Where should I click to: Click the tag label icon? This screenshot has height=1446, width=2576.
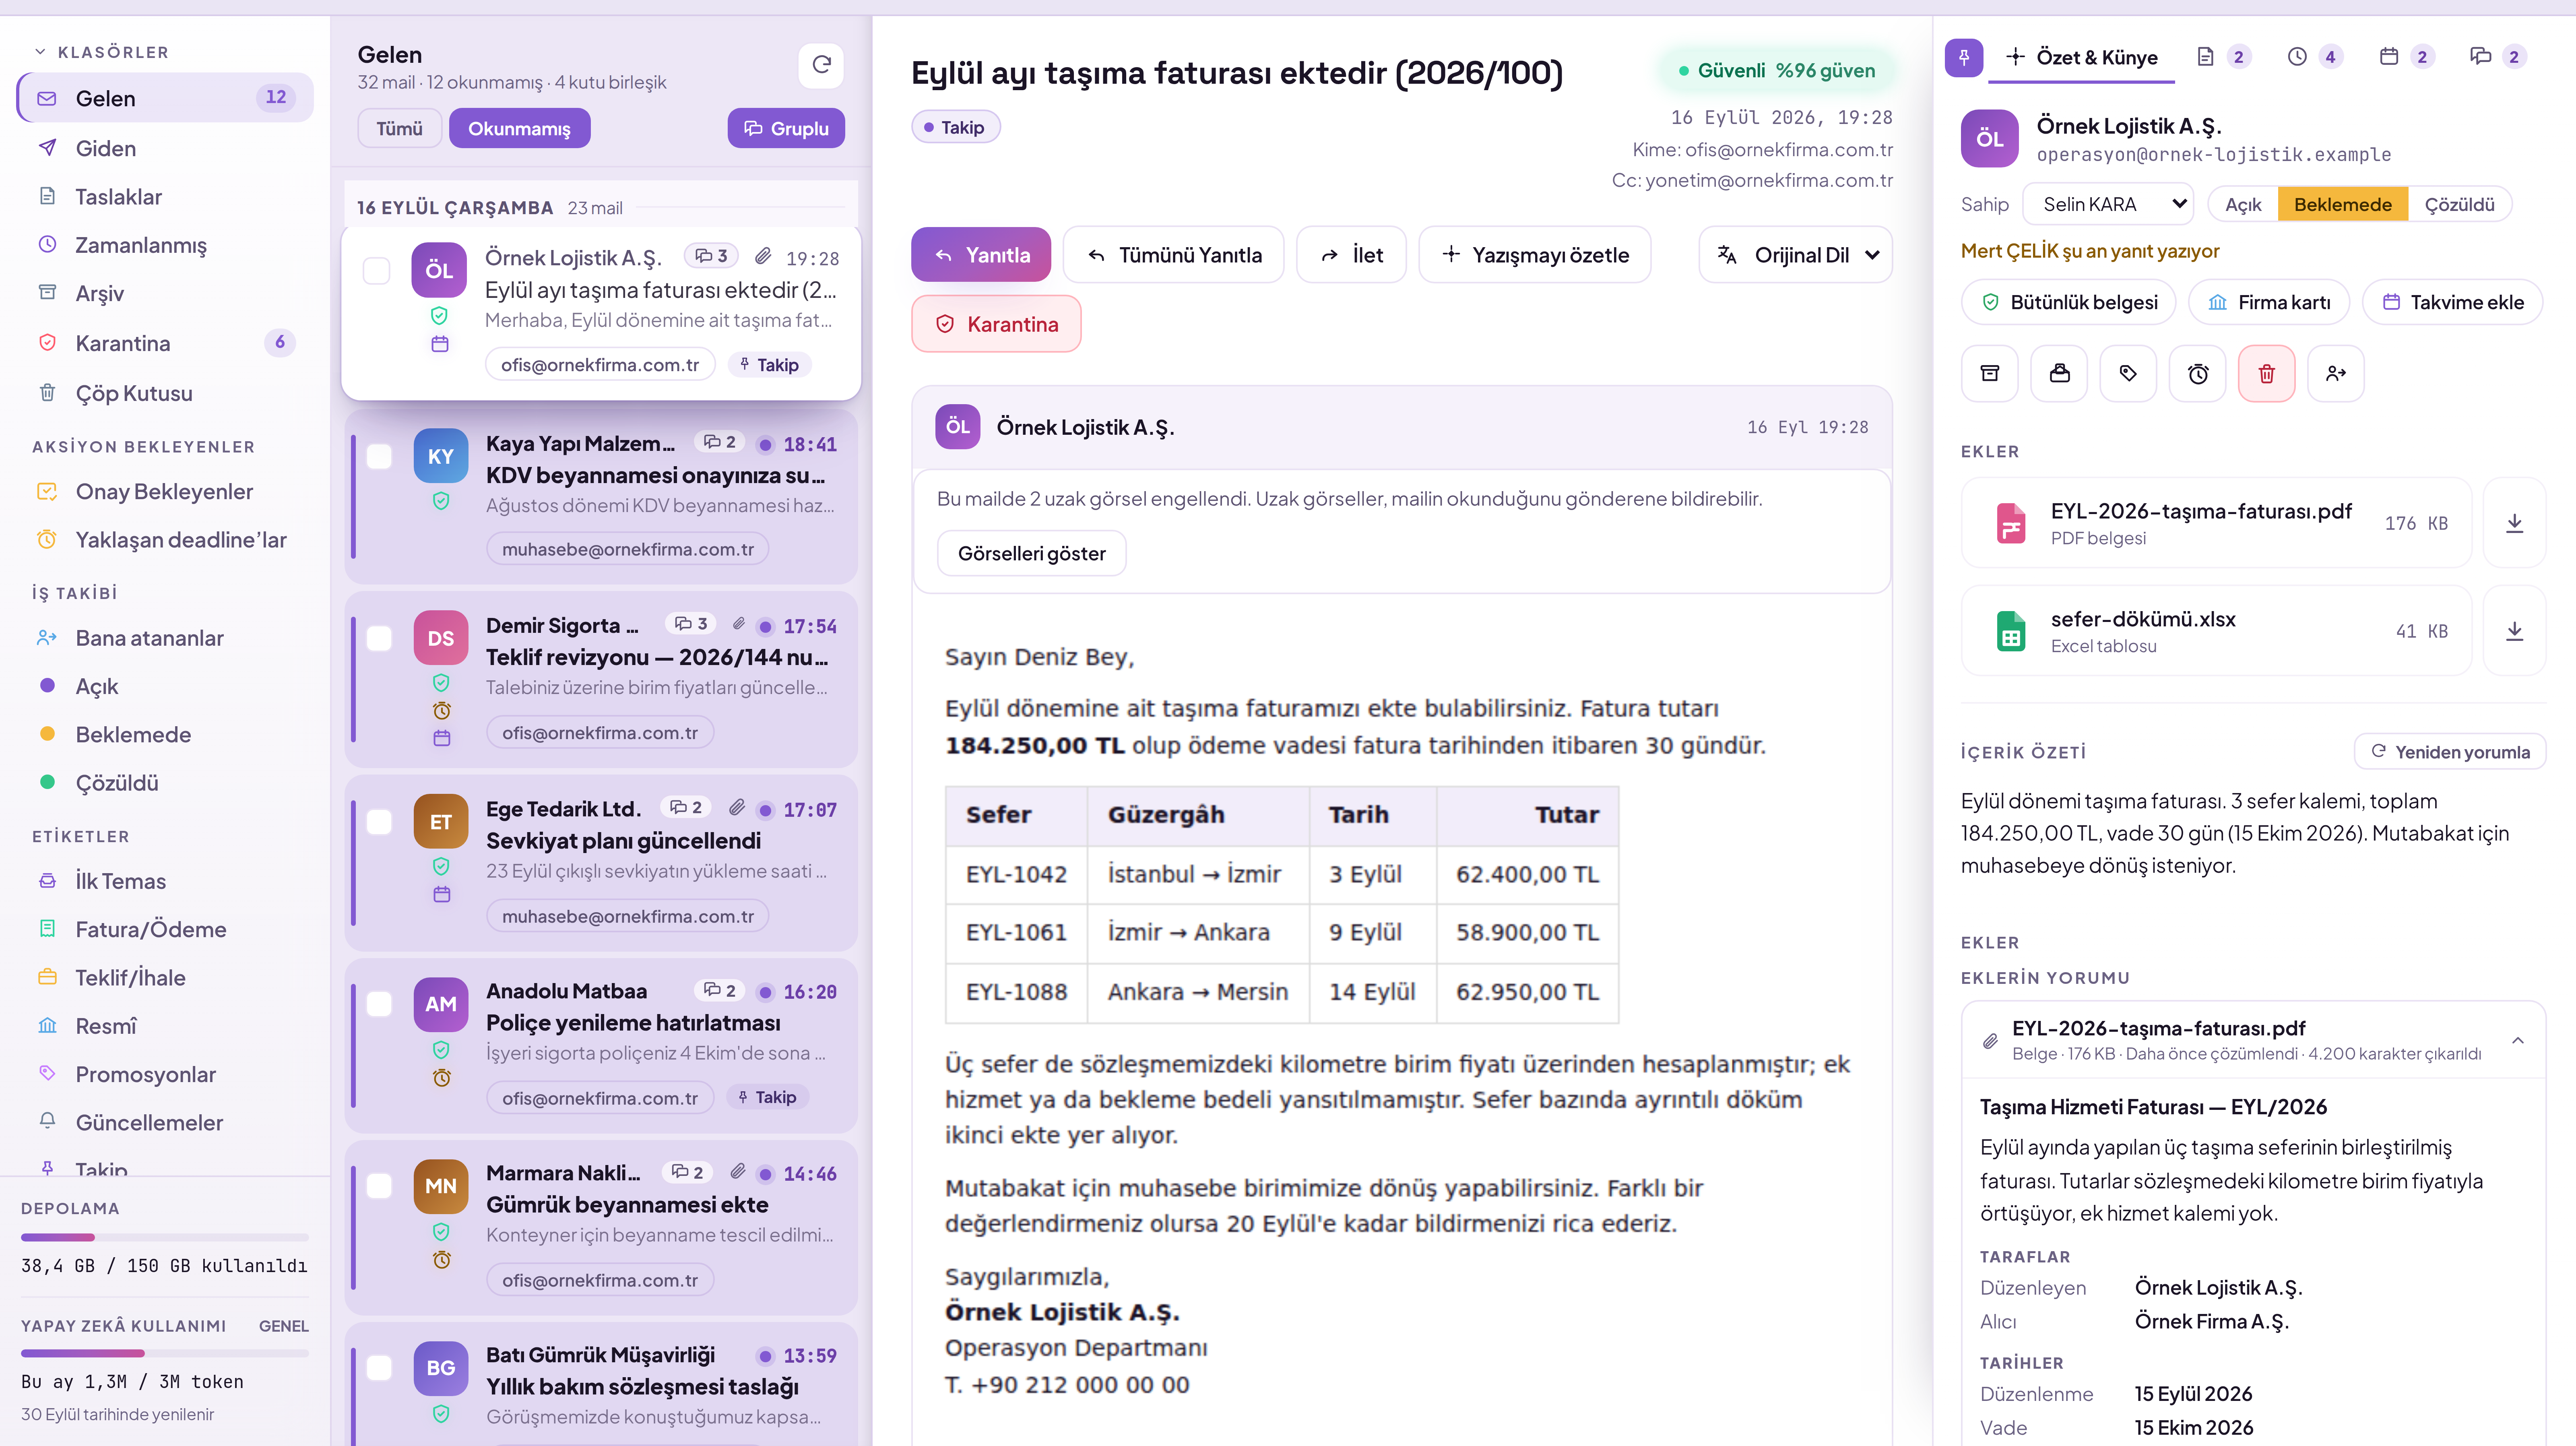pyautogui.click(x=2128, y=373)
